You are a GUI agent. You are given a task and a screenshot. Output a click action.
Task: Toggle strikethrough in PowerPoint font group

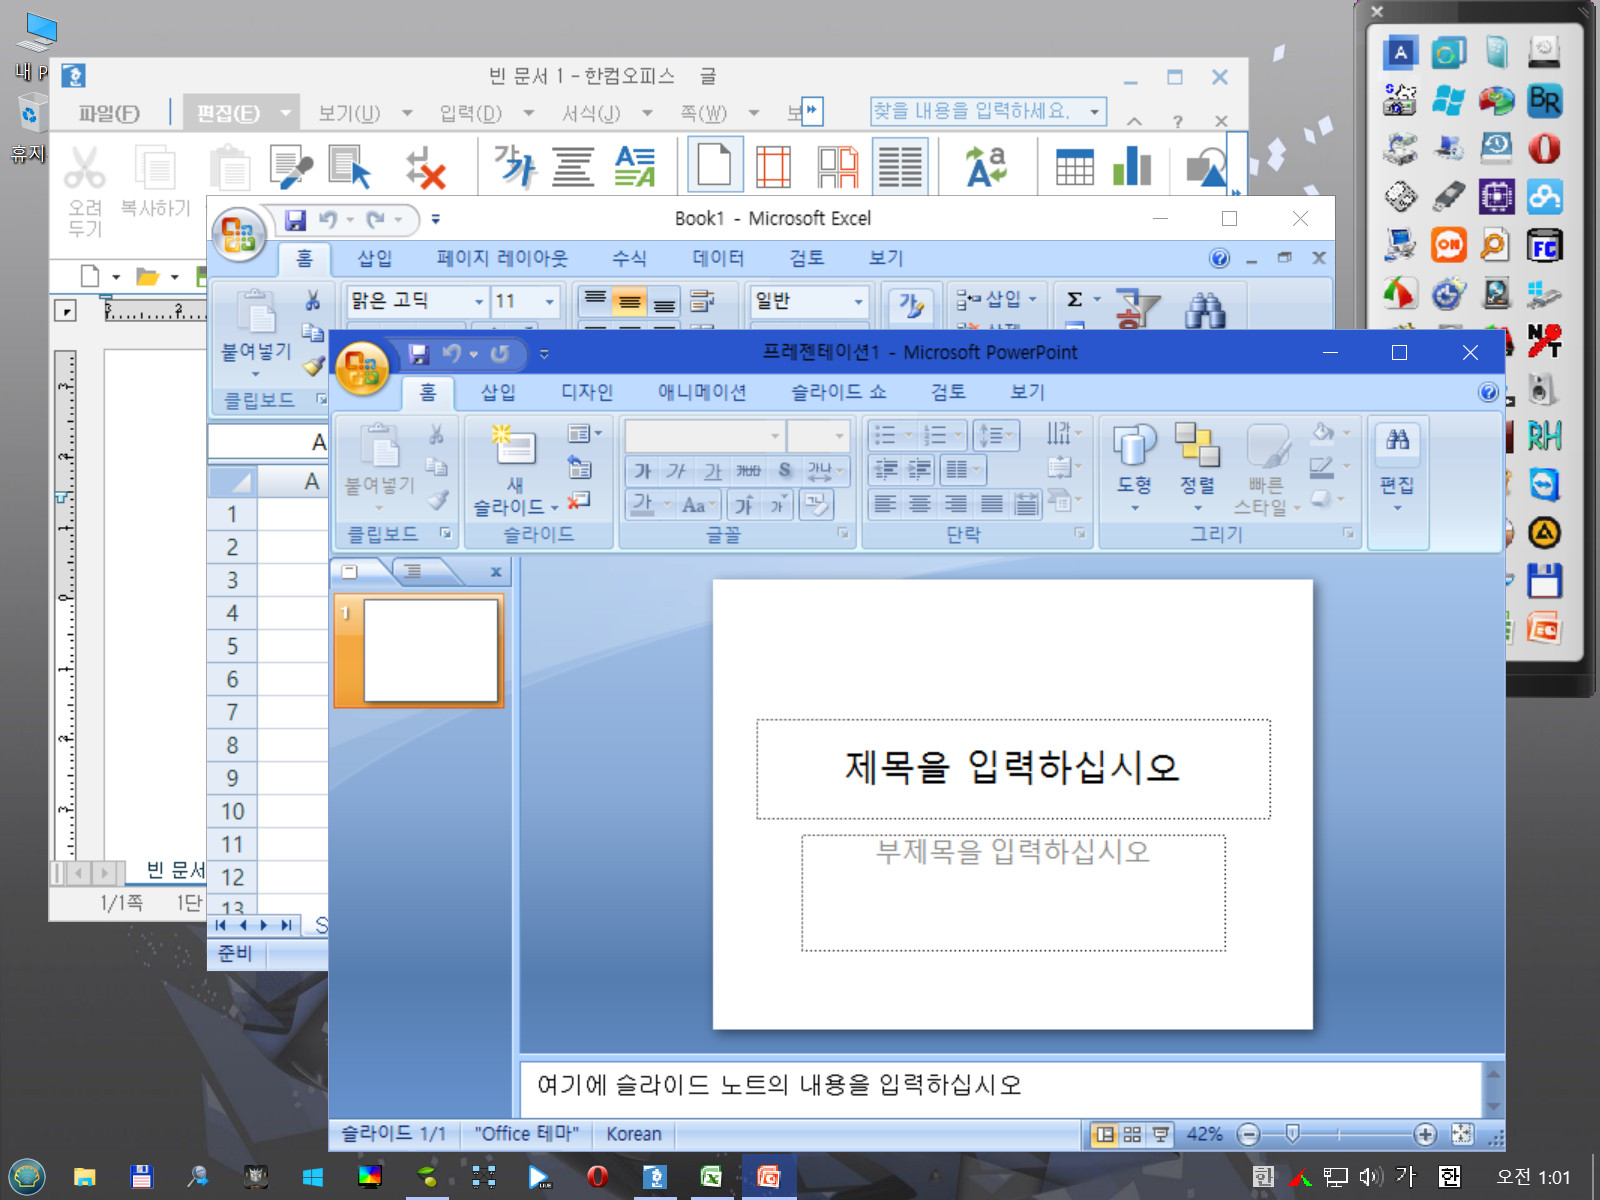(x=748, y=470)
